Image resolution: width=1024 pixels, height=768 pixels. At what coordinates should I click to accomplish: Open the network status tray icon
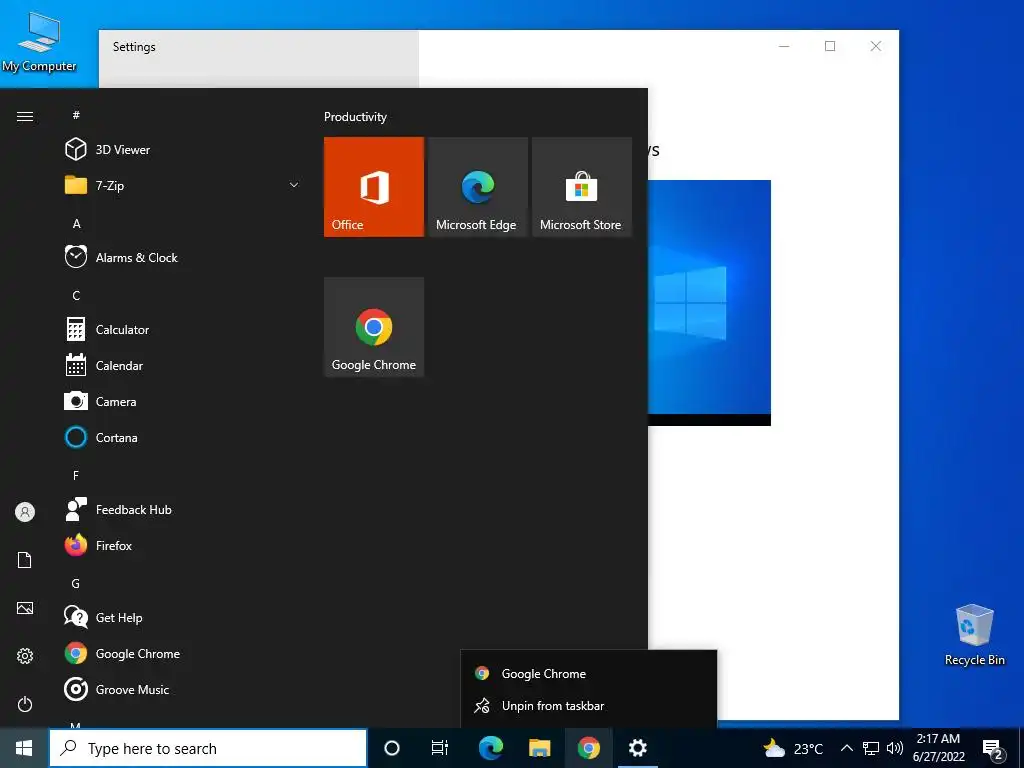[x=871, y=748]
